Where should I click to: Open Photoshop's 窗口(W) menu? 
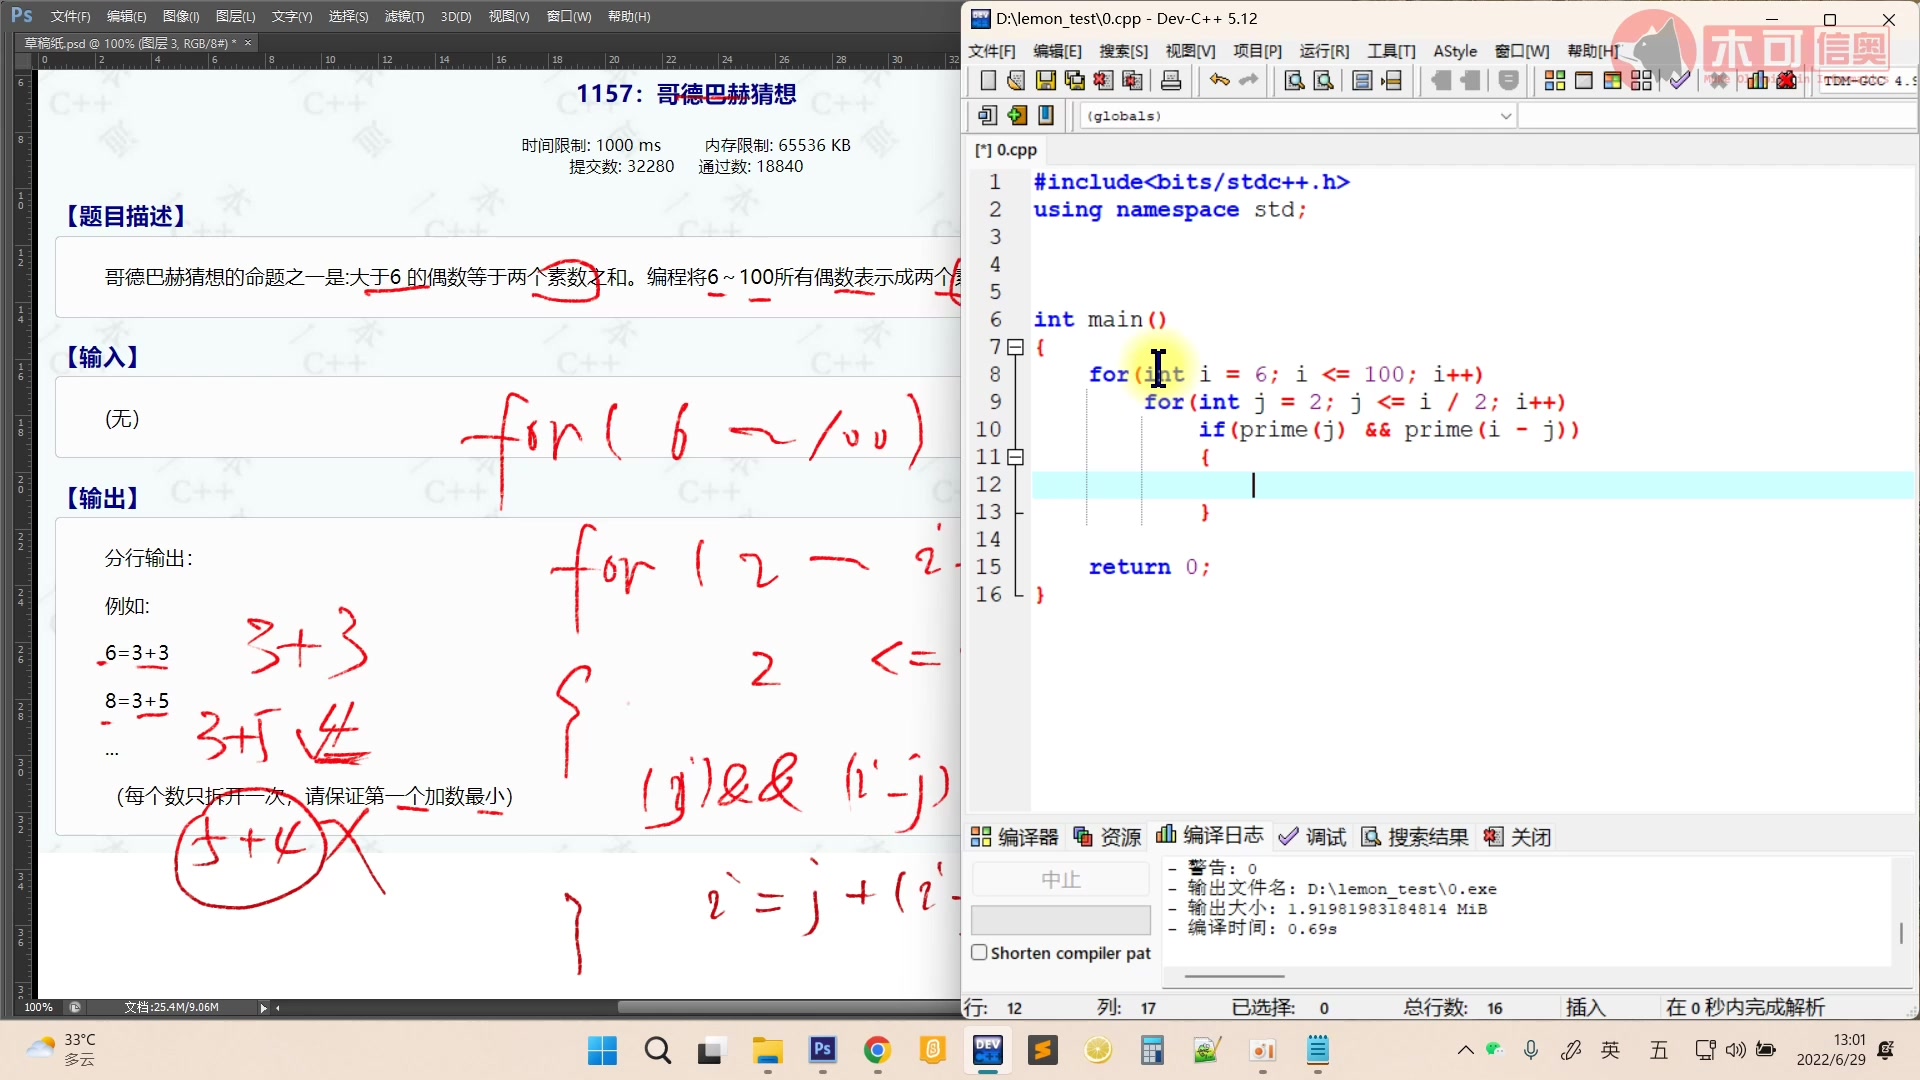point(569,16)
